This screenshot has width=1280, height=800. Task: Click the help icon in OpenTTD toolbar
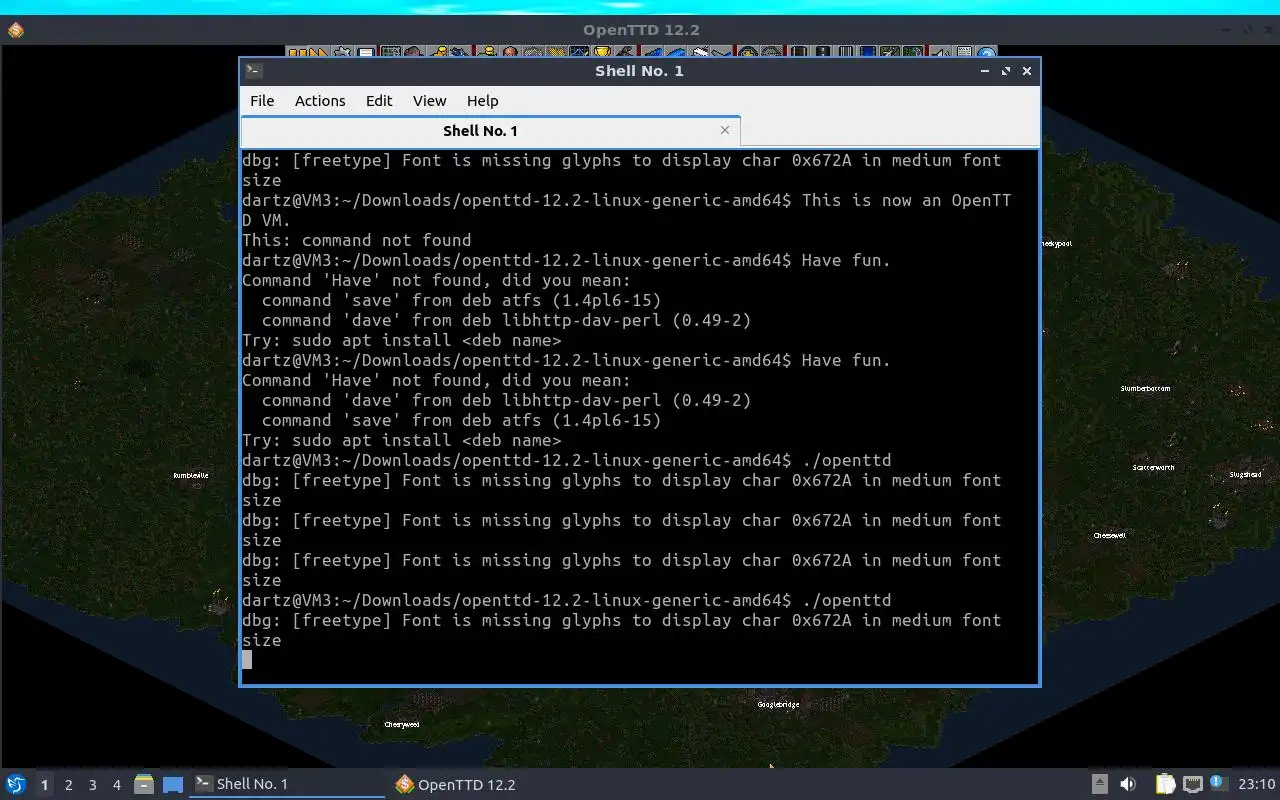[986, 53]
